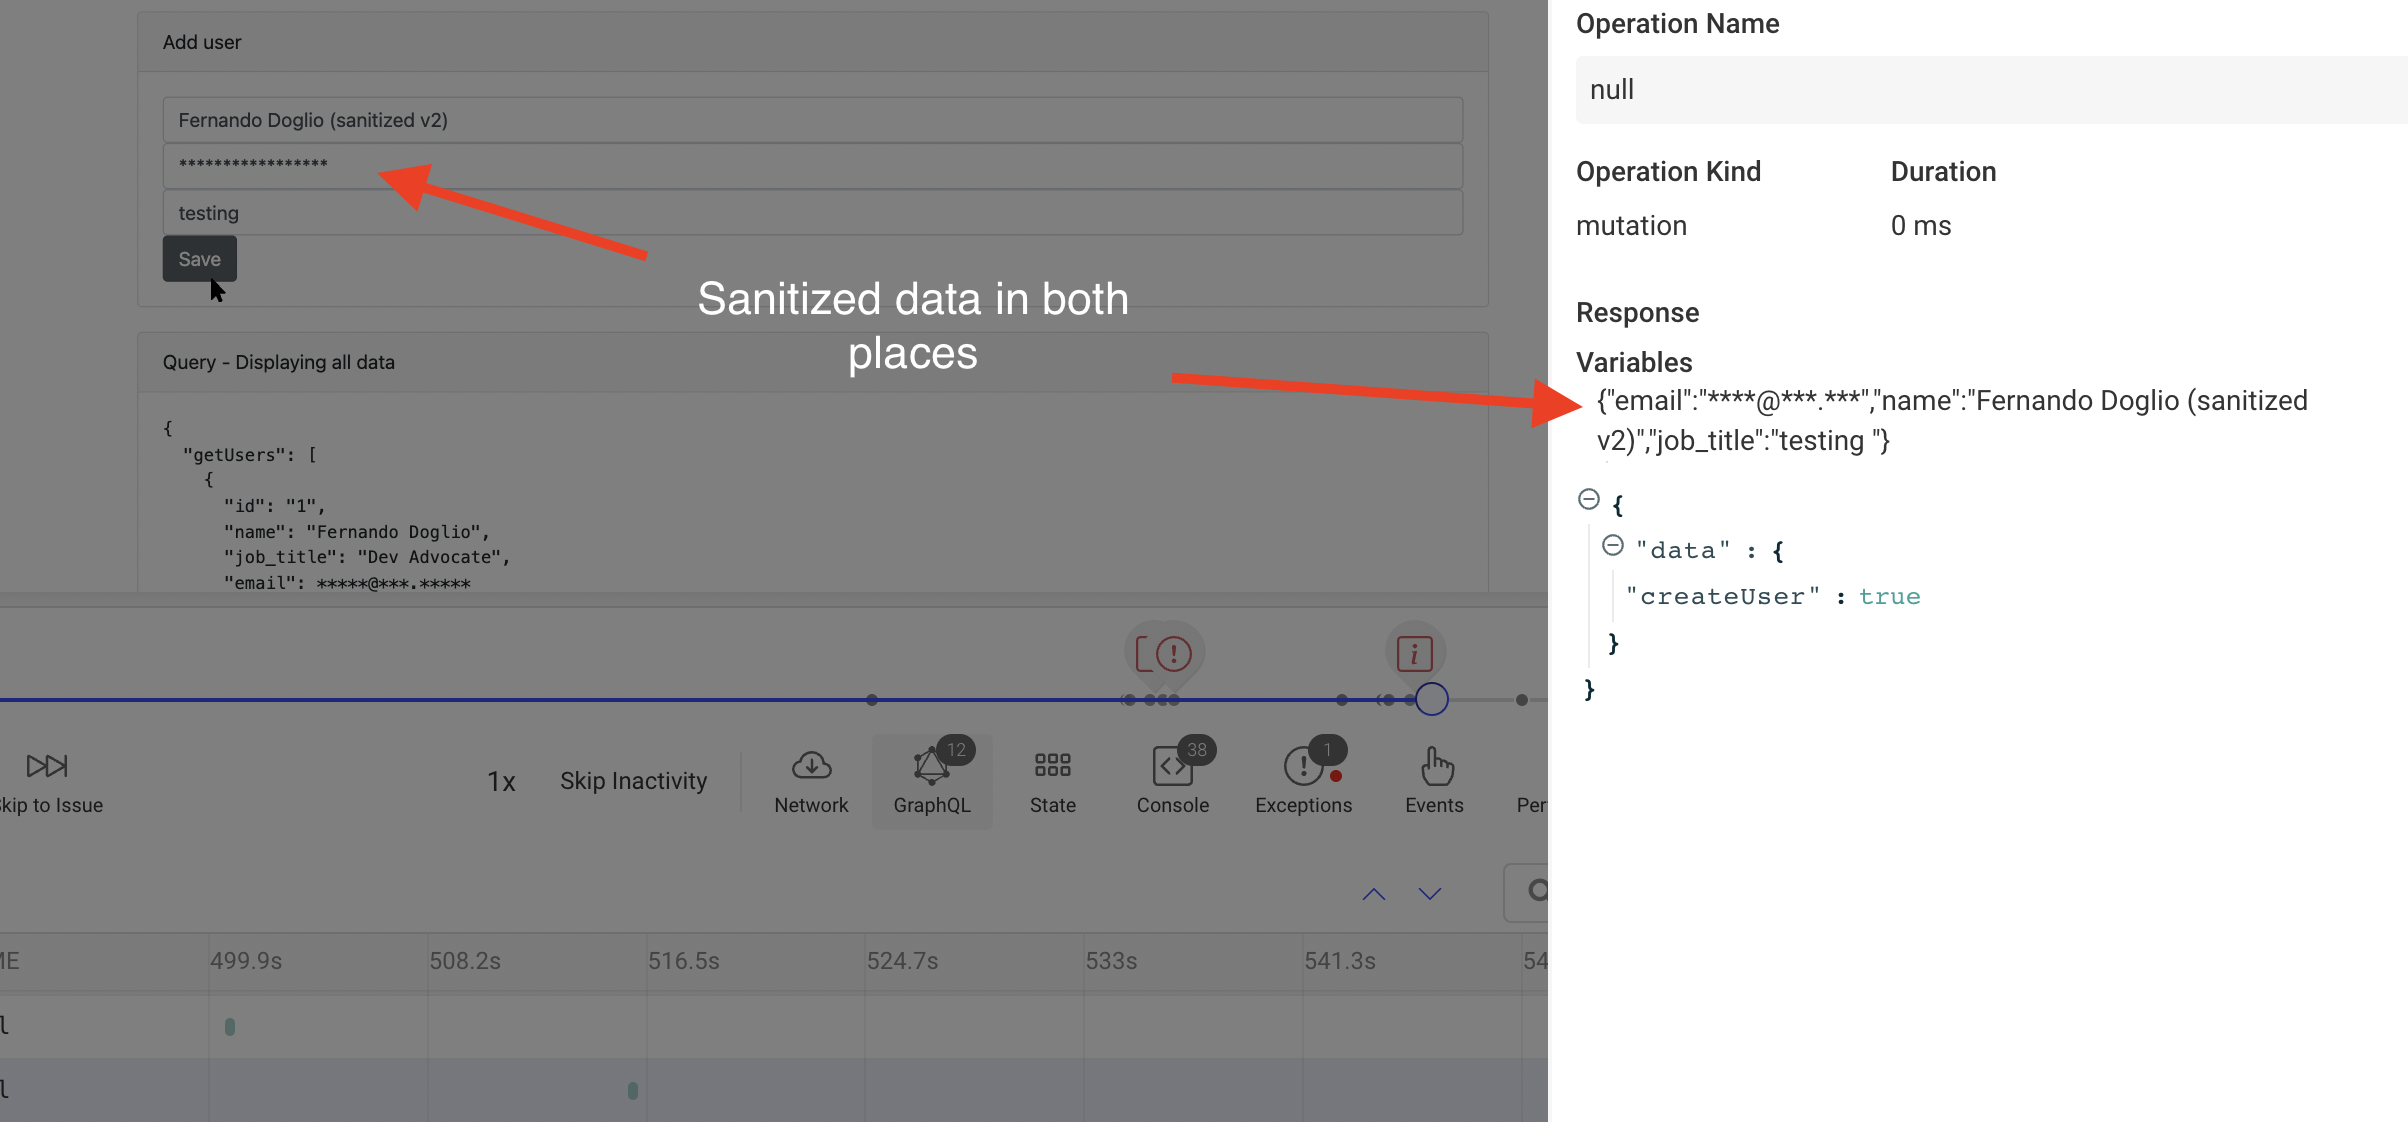
Task: Toggle the 1x playback speed
Action: [502, 782]
